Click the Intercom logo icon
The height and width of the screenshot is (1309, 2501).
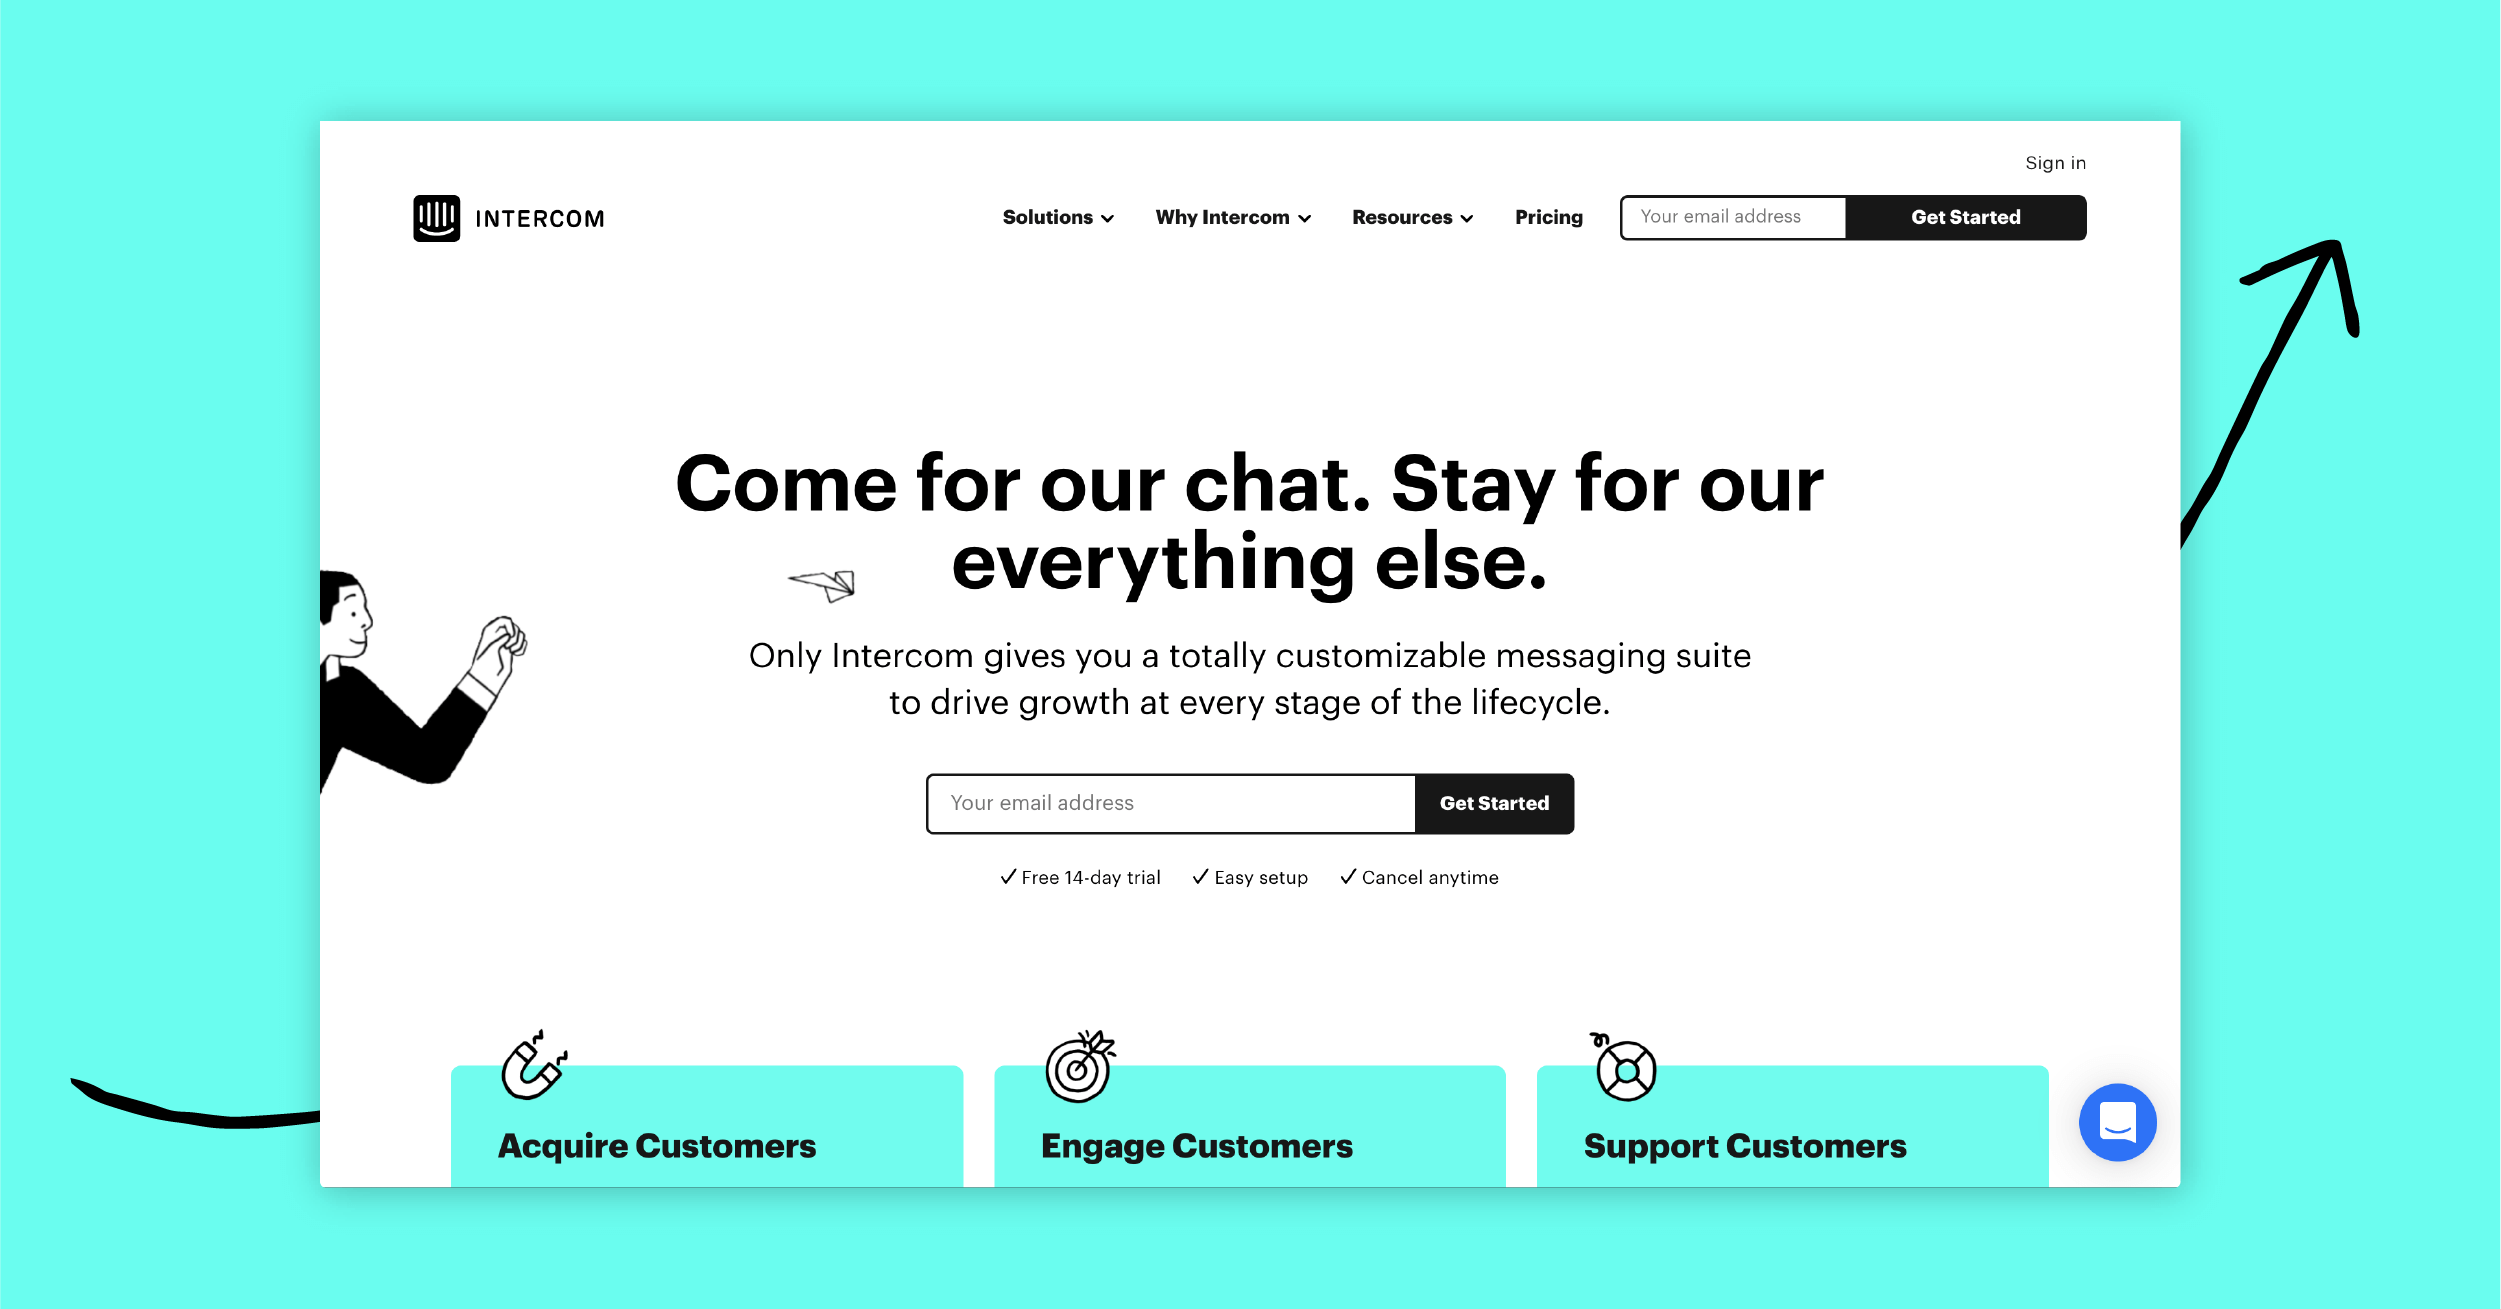point(437,215)
